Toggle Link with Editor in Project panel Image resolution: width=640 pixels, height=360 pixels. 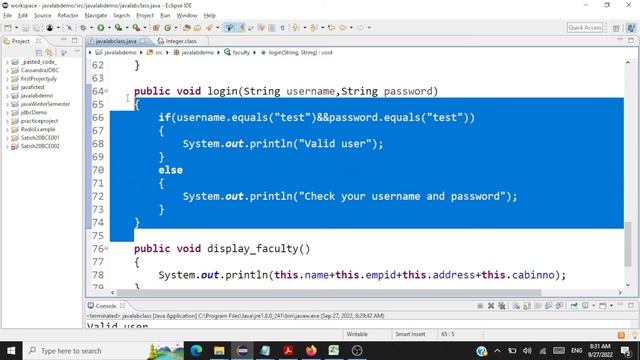49,53
